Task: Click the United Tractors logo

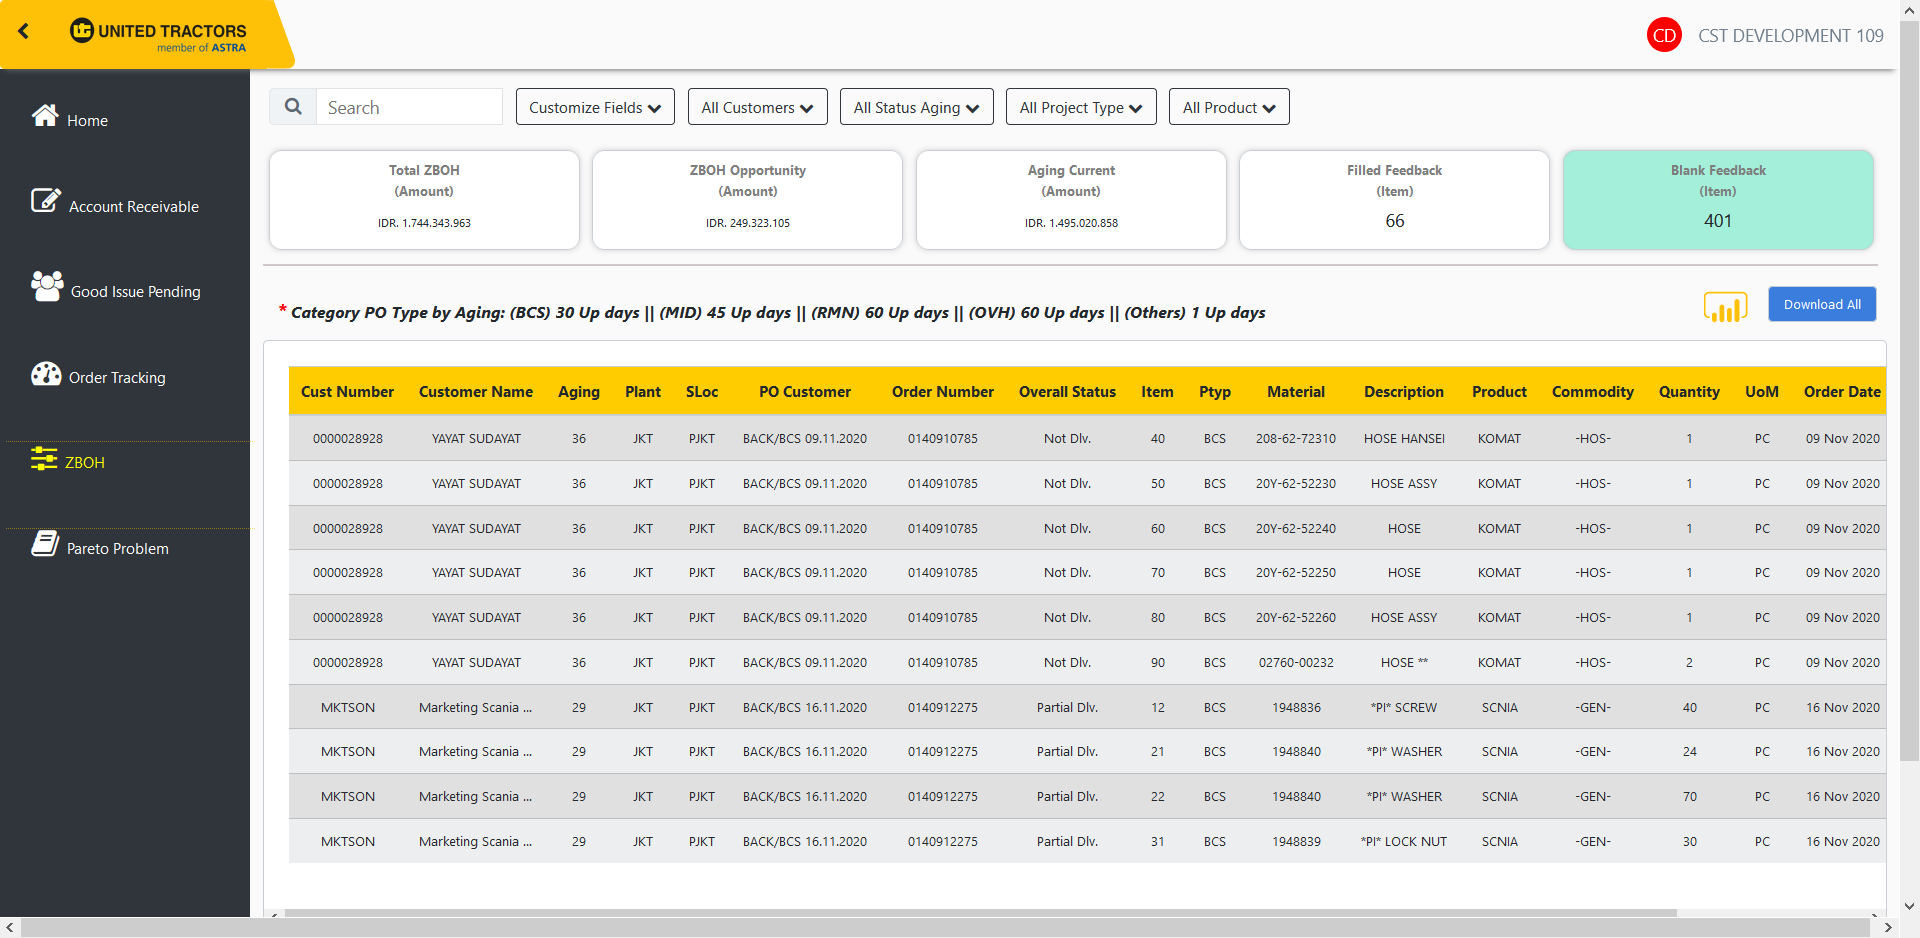Action: click(x=158, y=35)
